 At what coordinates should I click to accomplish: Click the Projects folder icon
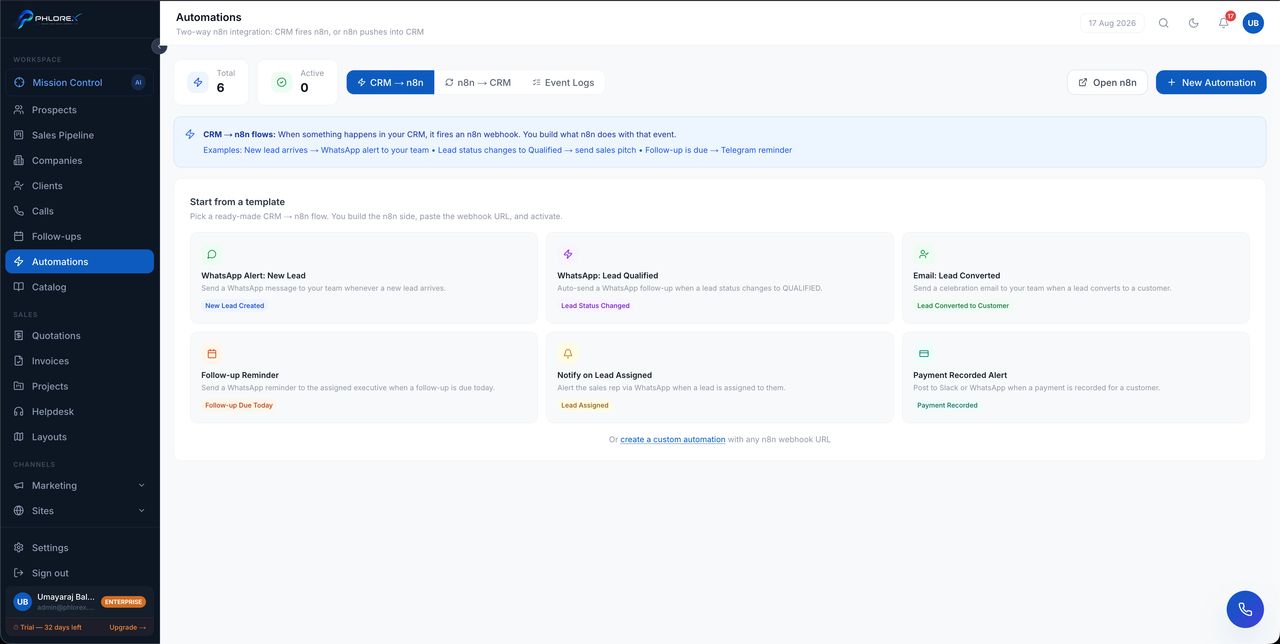click(x=19, y=386)
